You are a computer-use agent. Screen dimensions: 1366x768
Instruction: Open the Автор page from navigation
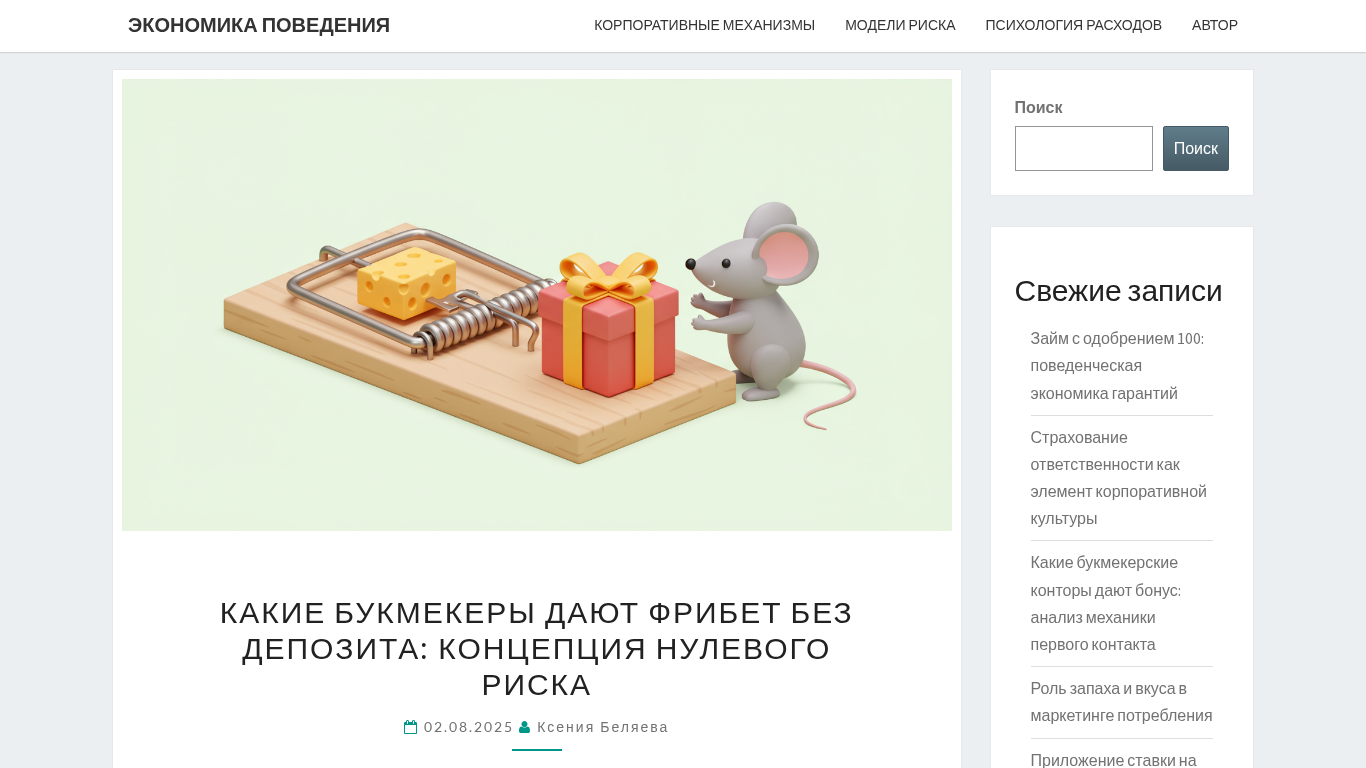click(1214, 25)
